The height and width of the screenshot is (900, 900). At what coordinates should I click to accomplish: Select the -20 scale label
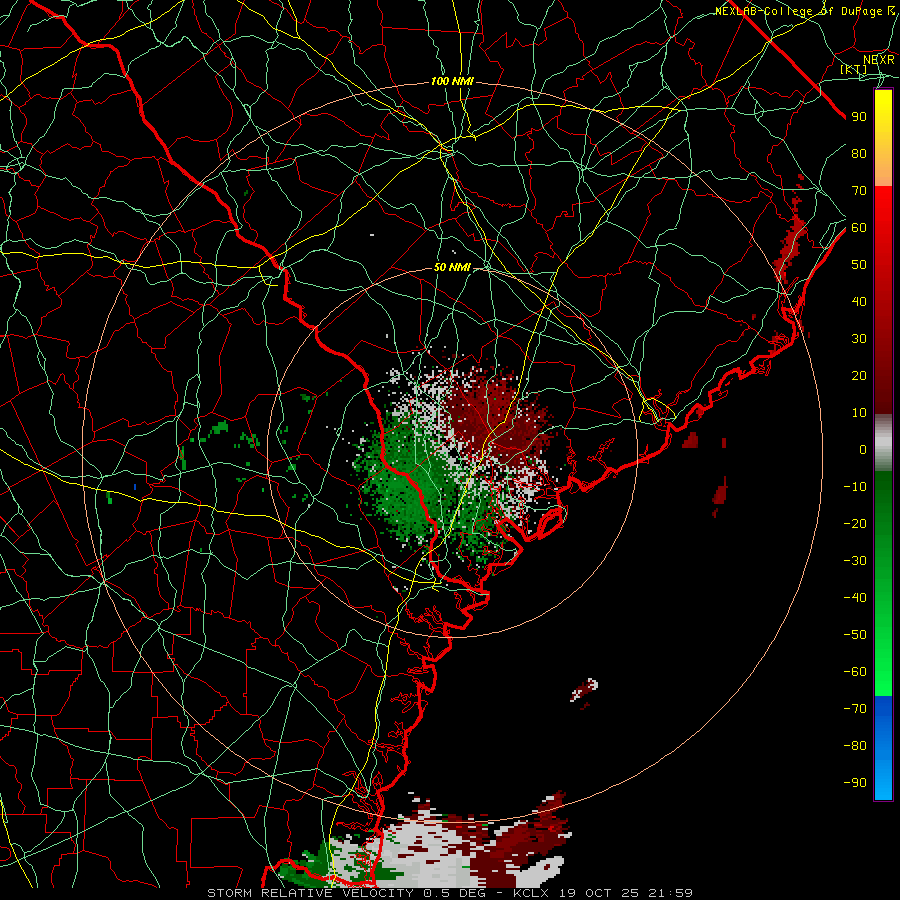[x=855, y=523]
